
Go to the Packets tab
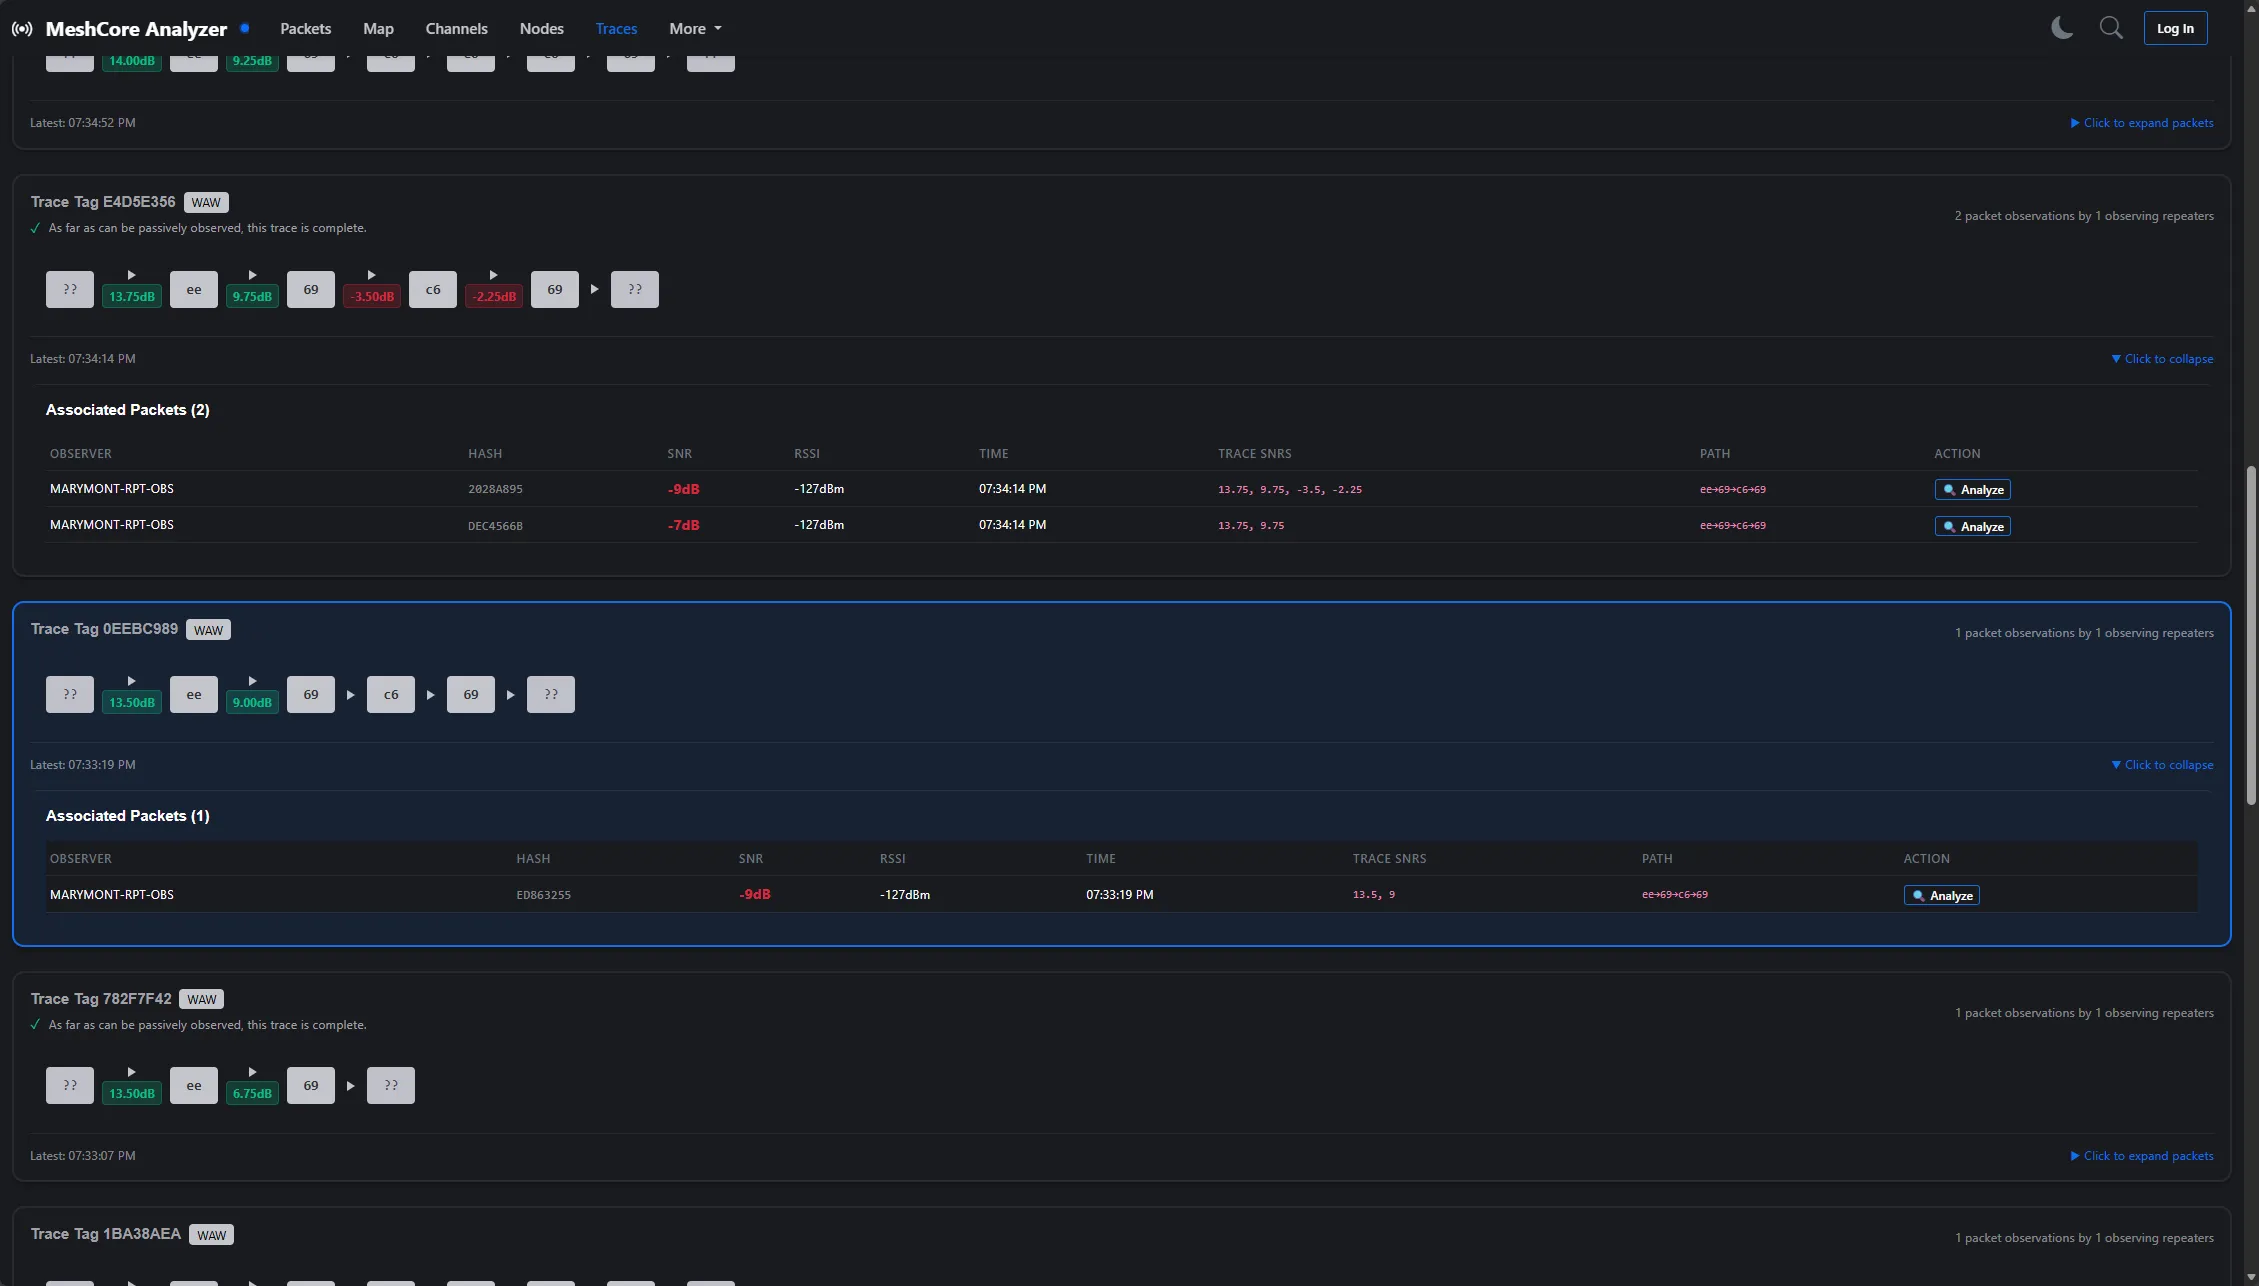click(x=305, y=29)
